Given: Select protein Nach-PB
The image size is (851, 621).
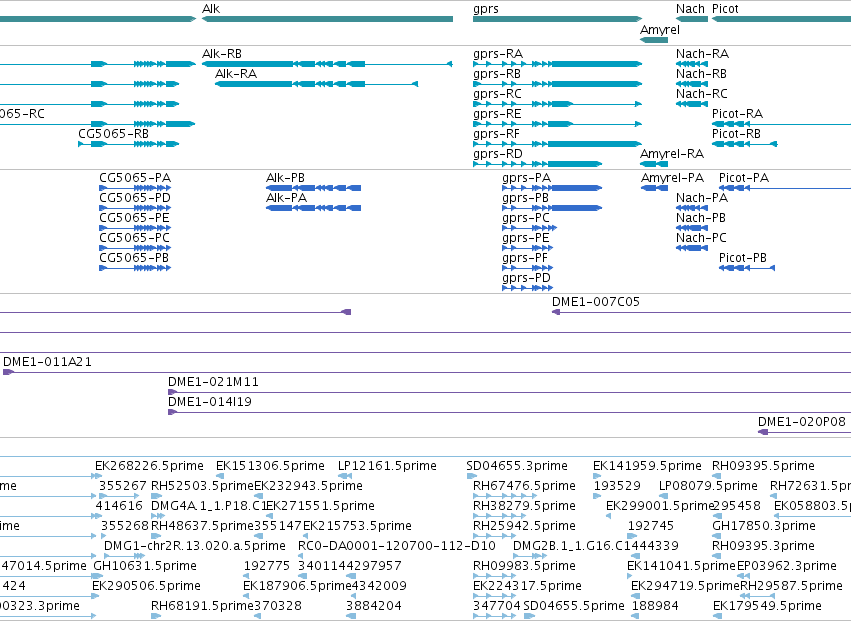Looking at the screenshot, I should click(x=701, y=218).
